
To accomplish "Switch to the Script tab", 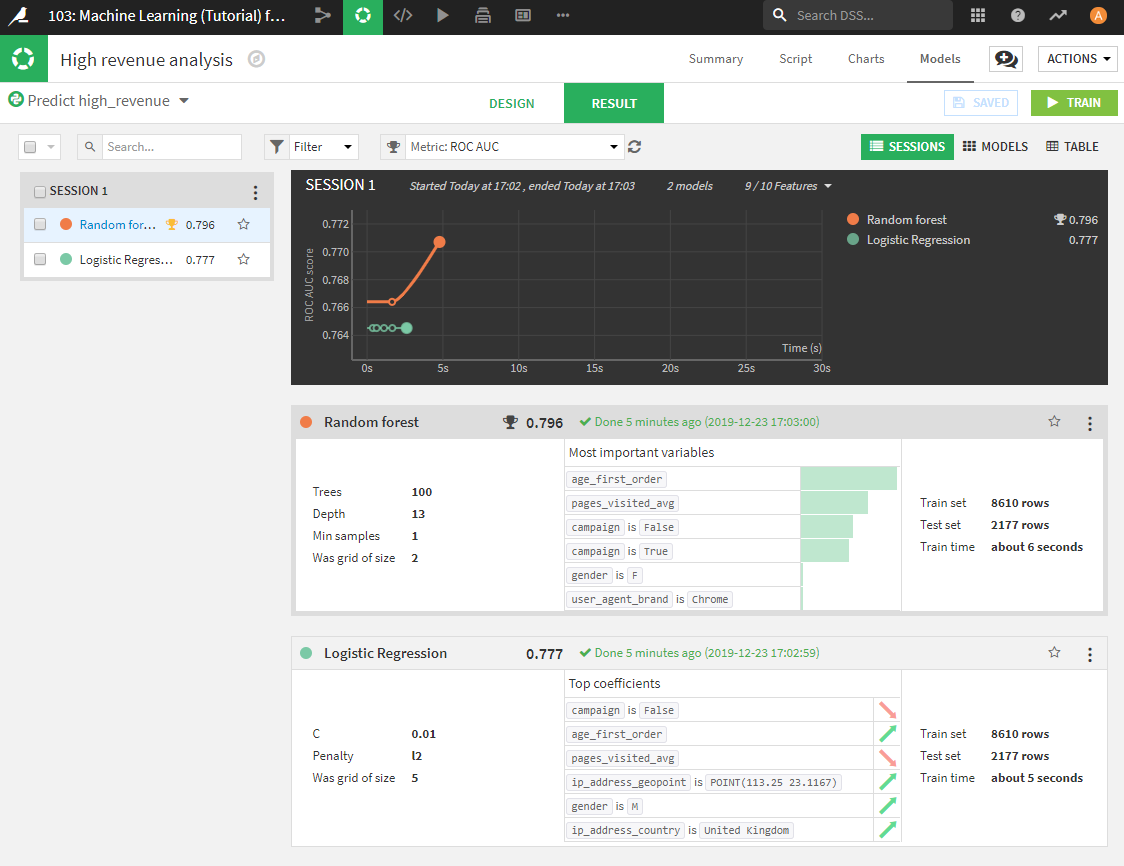I will (796, 59).
